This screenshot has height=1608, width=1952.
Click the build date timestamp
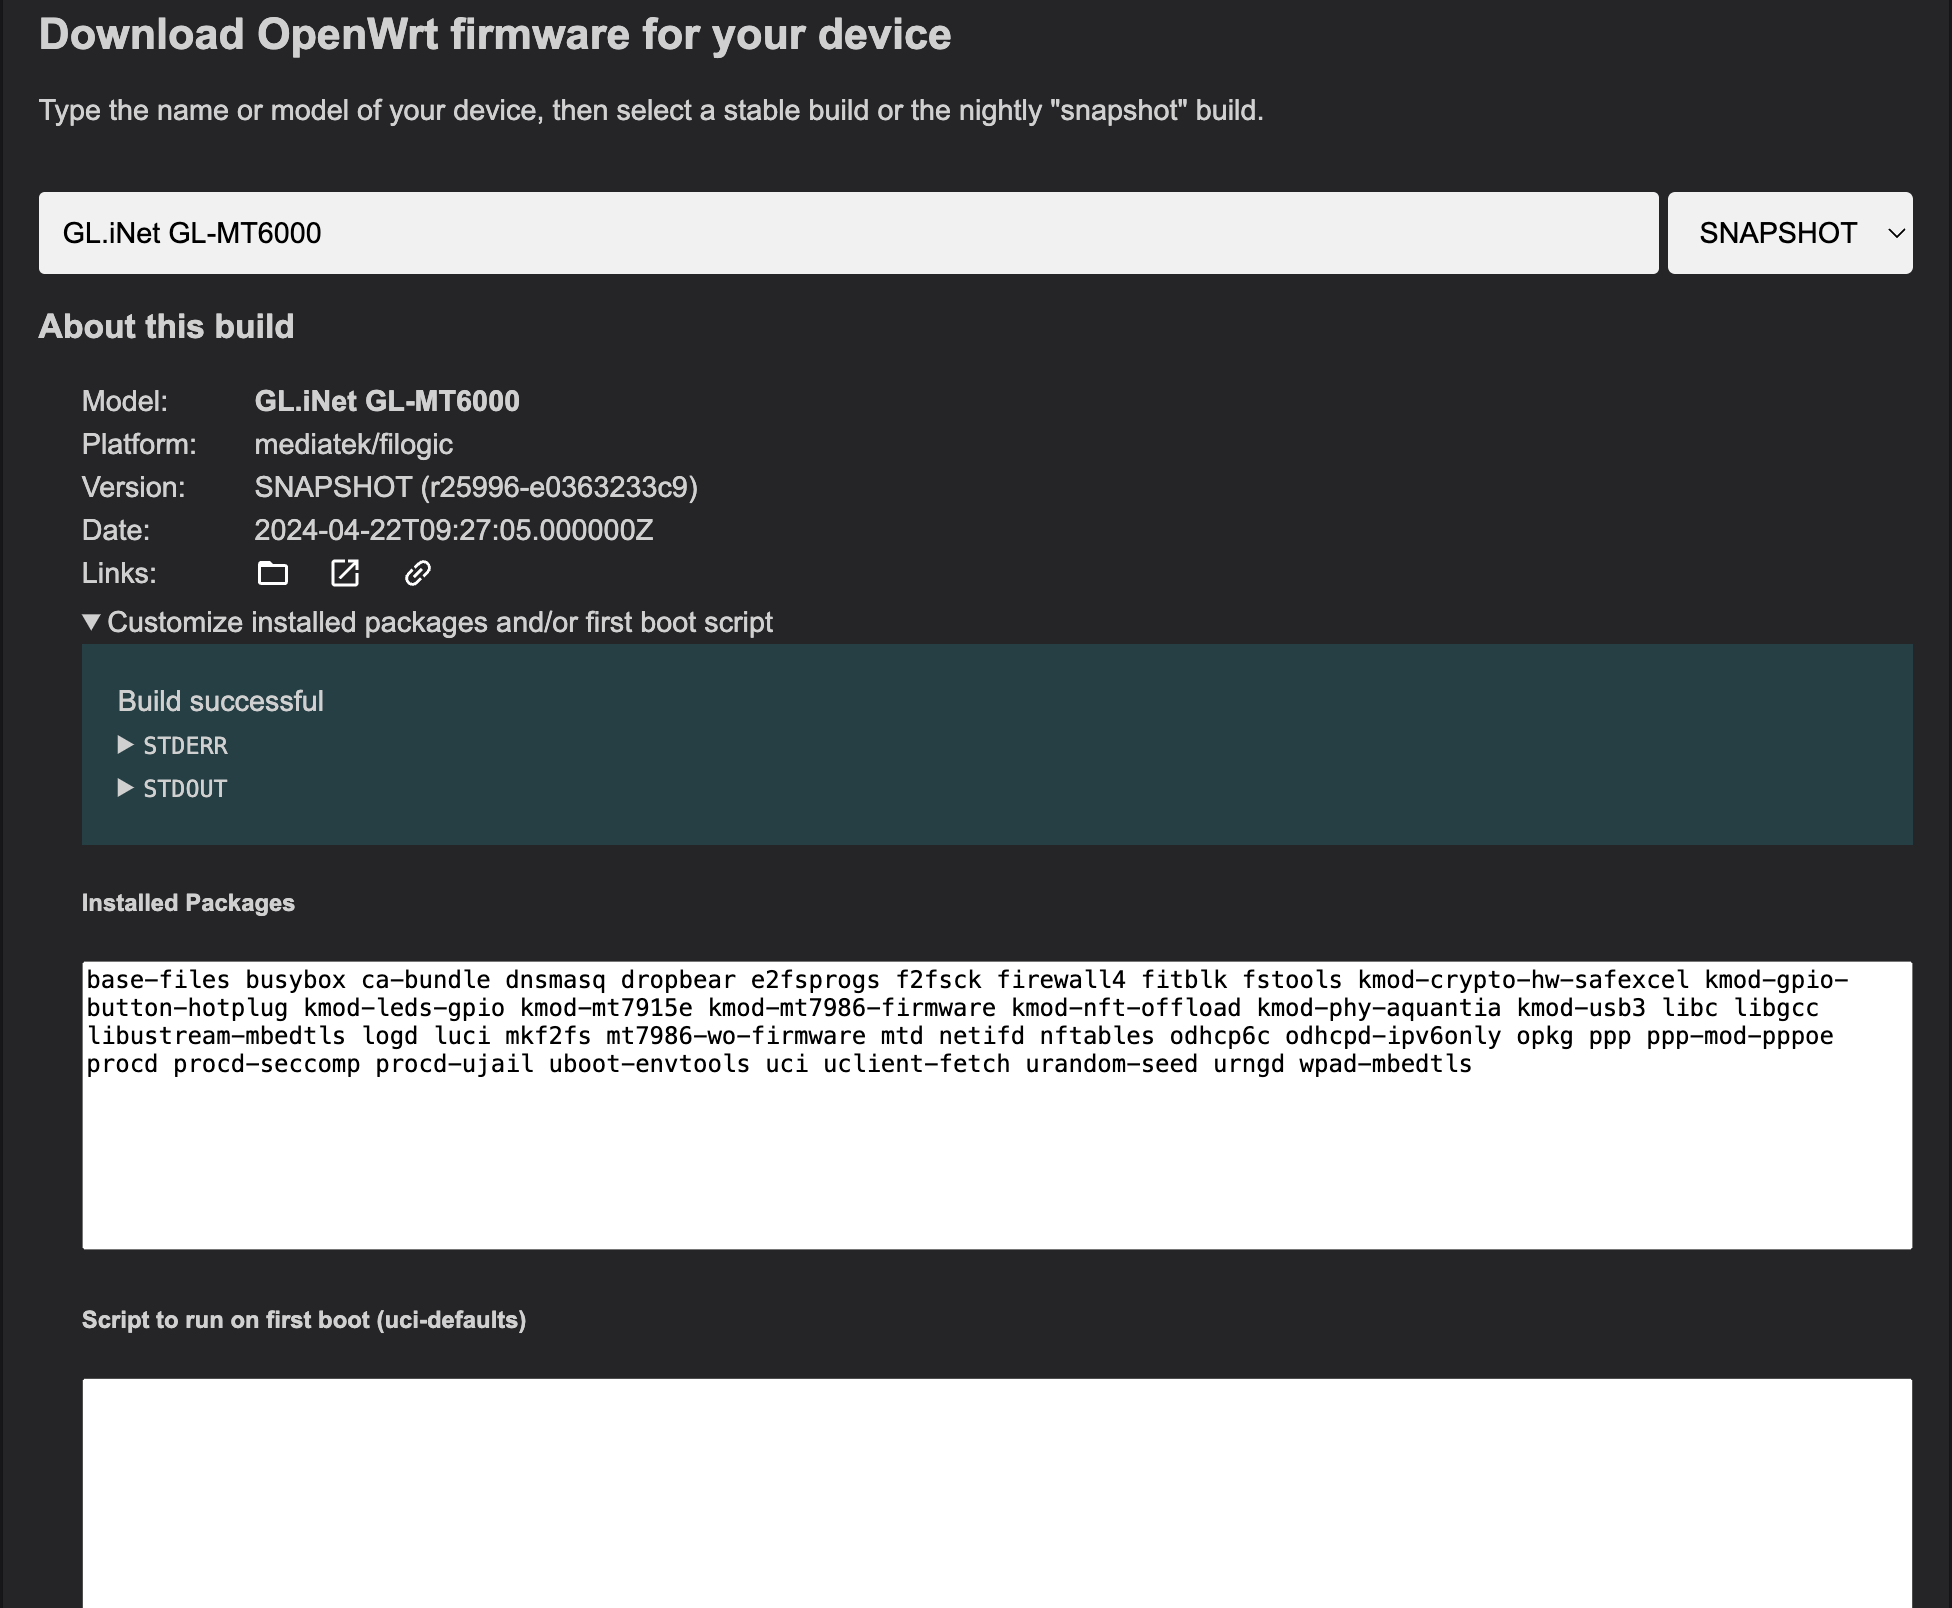[454, 530]
